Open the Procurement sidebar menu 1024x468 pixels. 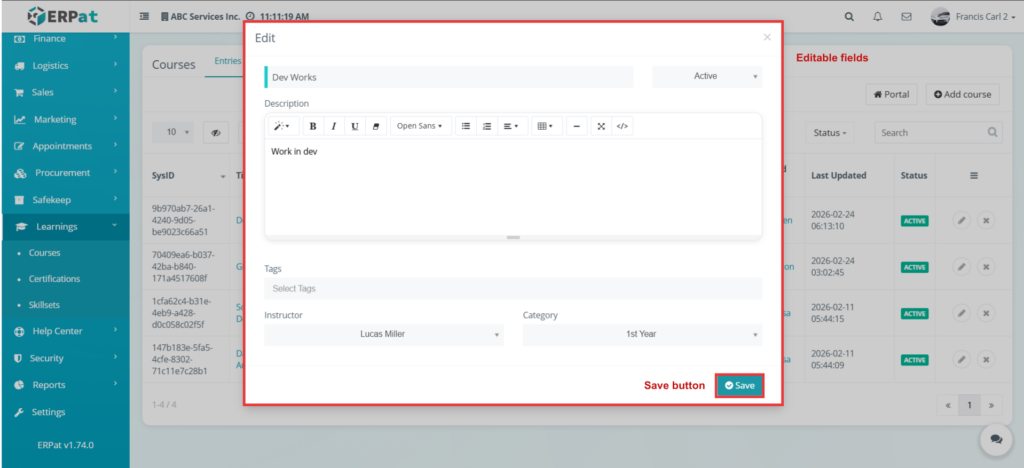tap(65, 173)
